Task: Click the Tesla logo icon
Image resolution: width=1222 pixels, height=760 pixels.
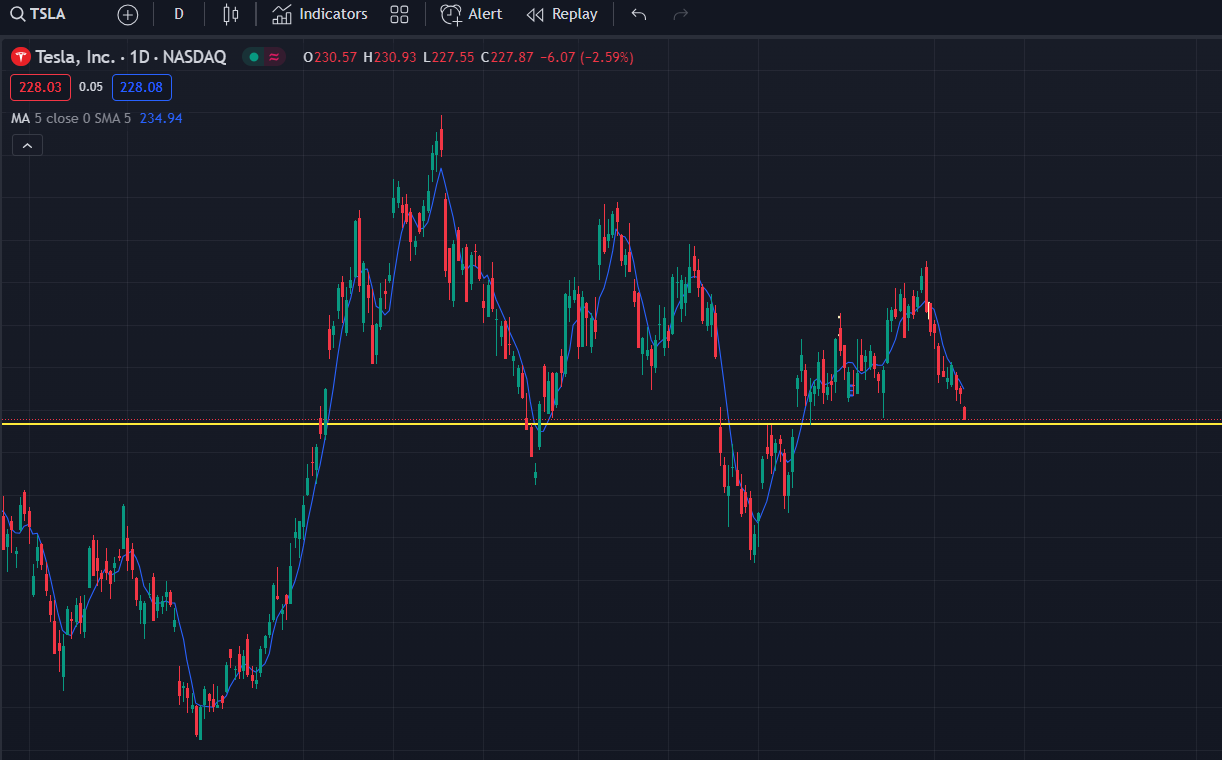Action: [x=20, y=57]
